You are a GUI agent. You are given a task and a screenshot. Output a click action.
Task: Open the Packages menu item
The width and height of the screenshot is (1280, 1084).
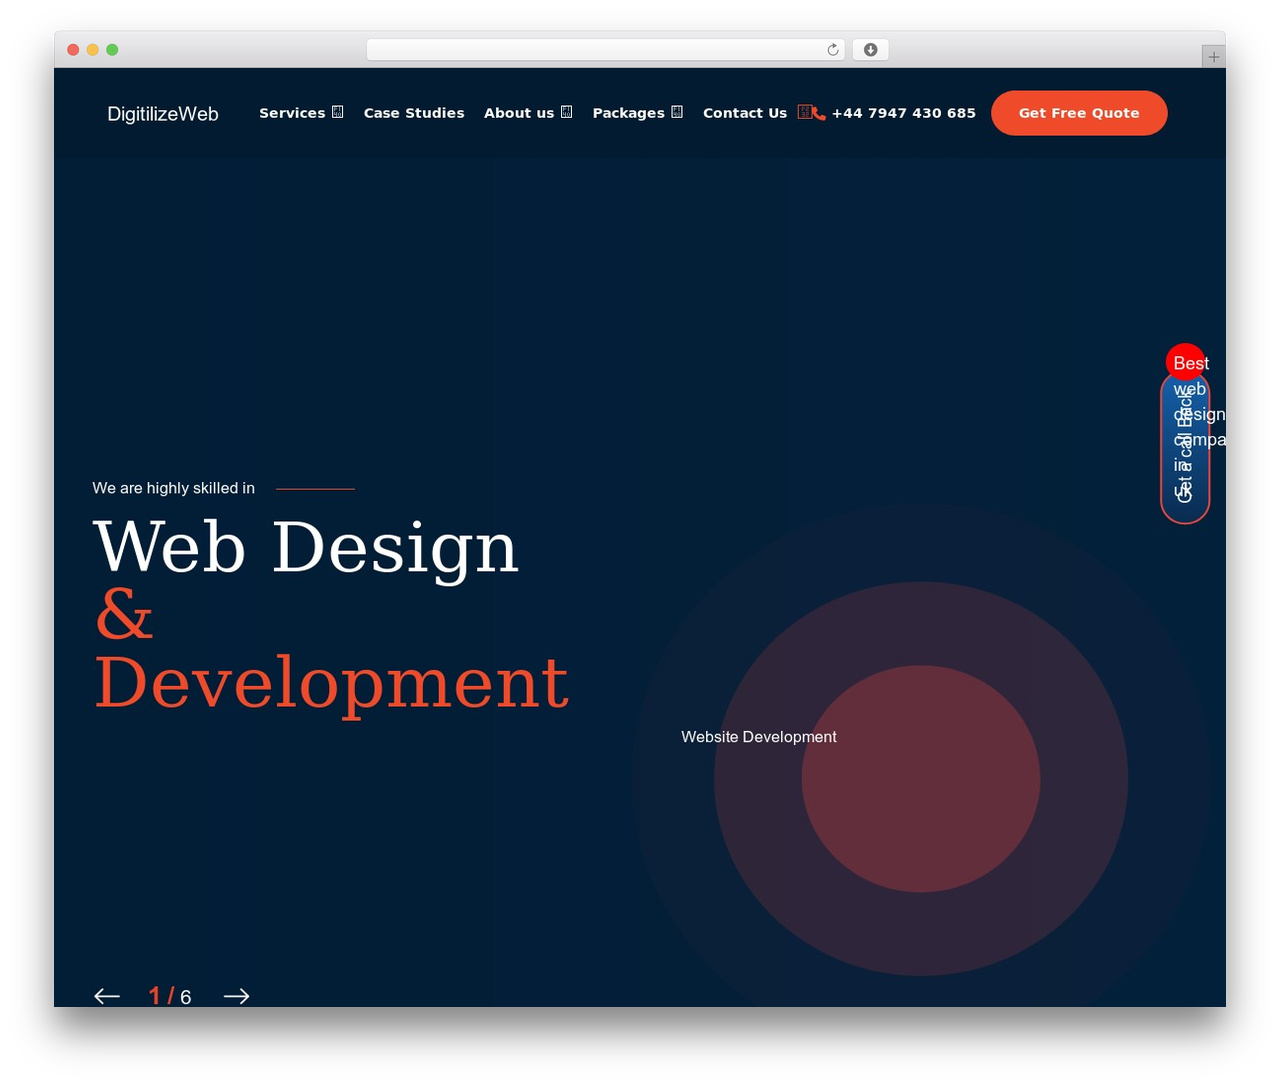click(628, 113)
